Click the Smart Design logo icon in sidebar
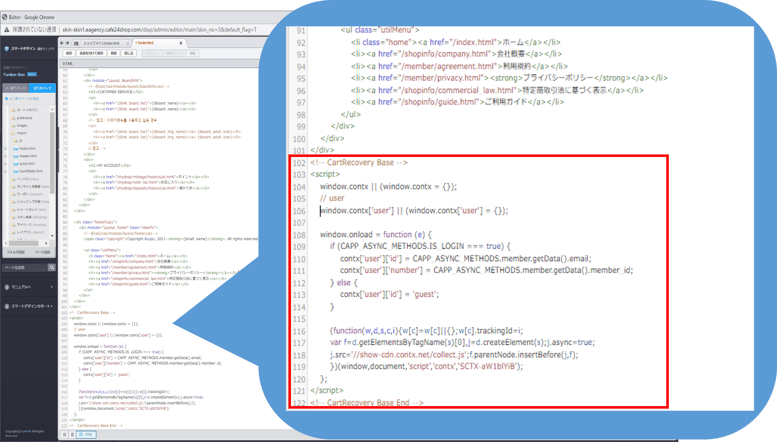Viewport: 777px width, 442px height. tap(6, 49)
